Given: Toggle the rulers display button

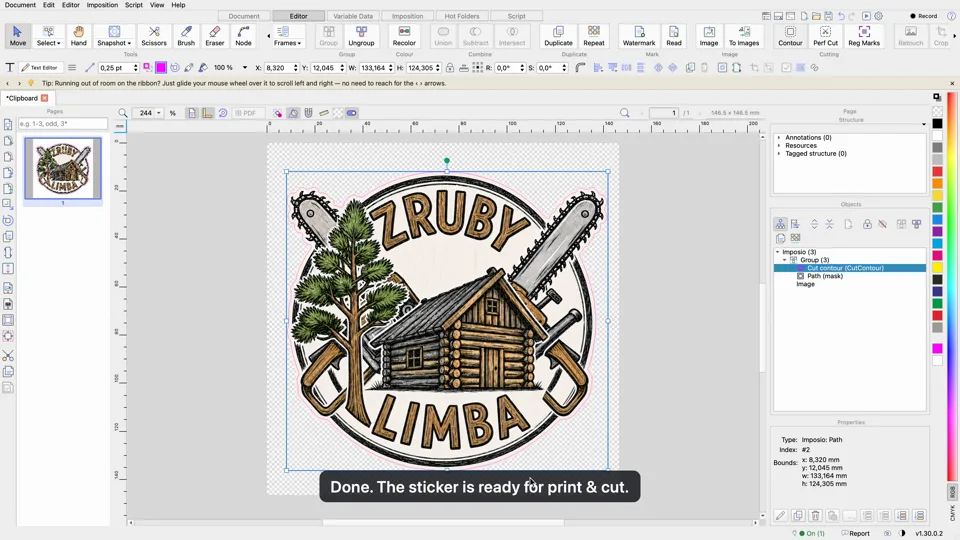Looking at the screenshot, I should tap(208, 113).
